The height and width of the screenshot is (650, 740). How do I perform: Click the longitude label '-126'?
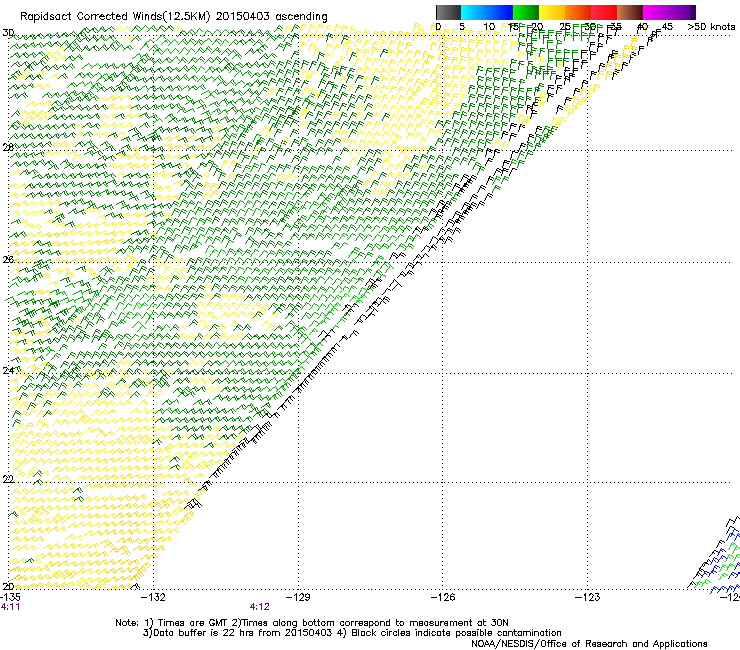click(x=443, y=597)
